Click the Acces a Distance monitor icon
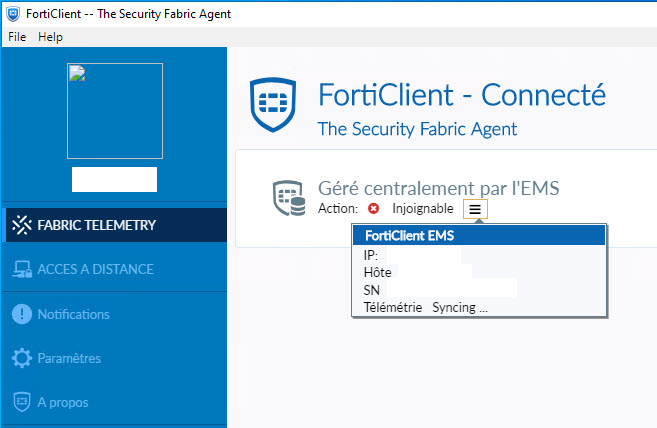657x428 pixels. click(x=21, y=269)
